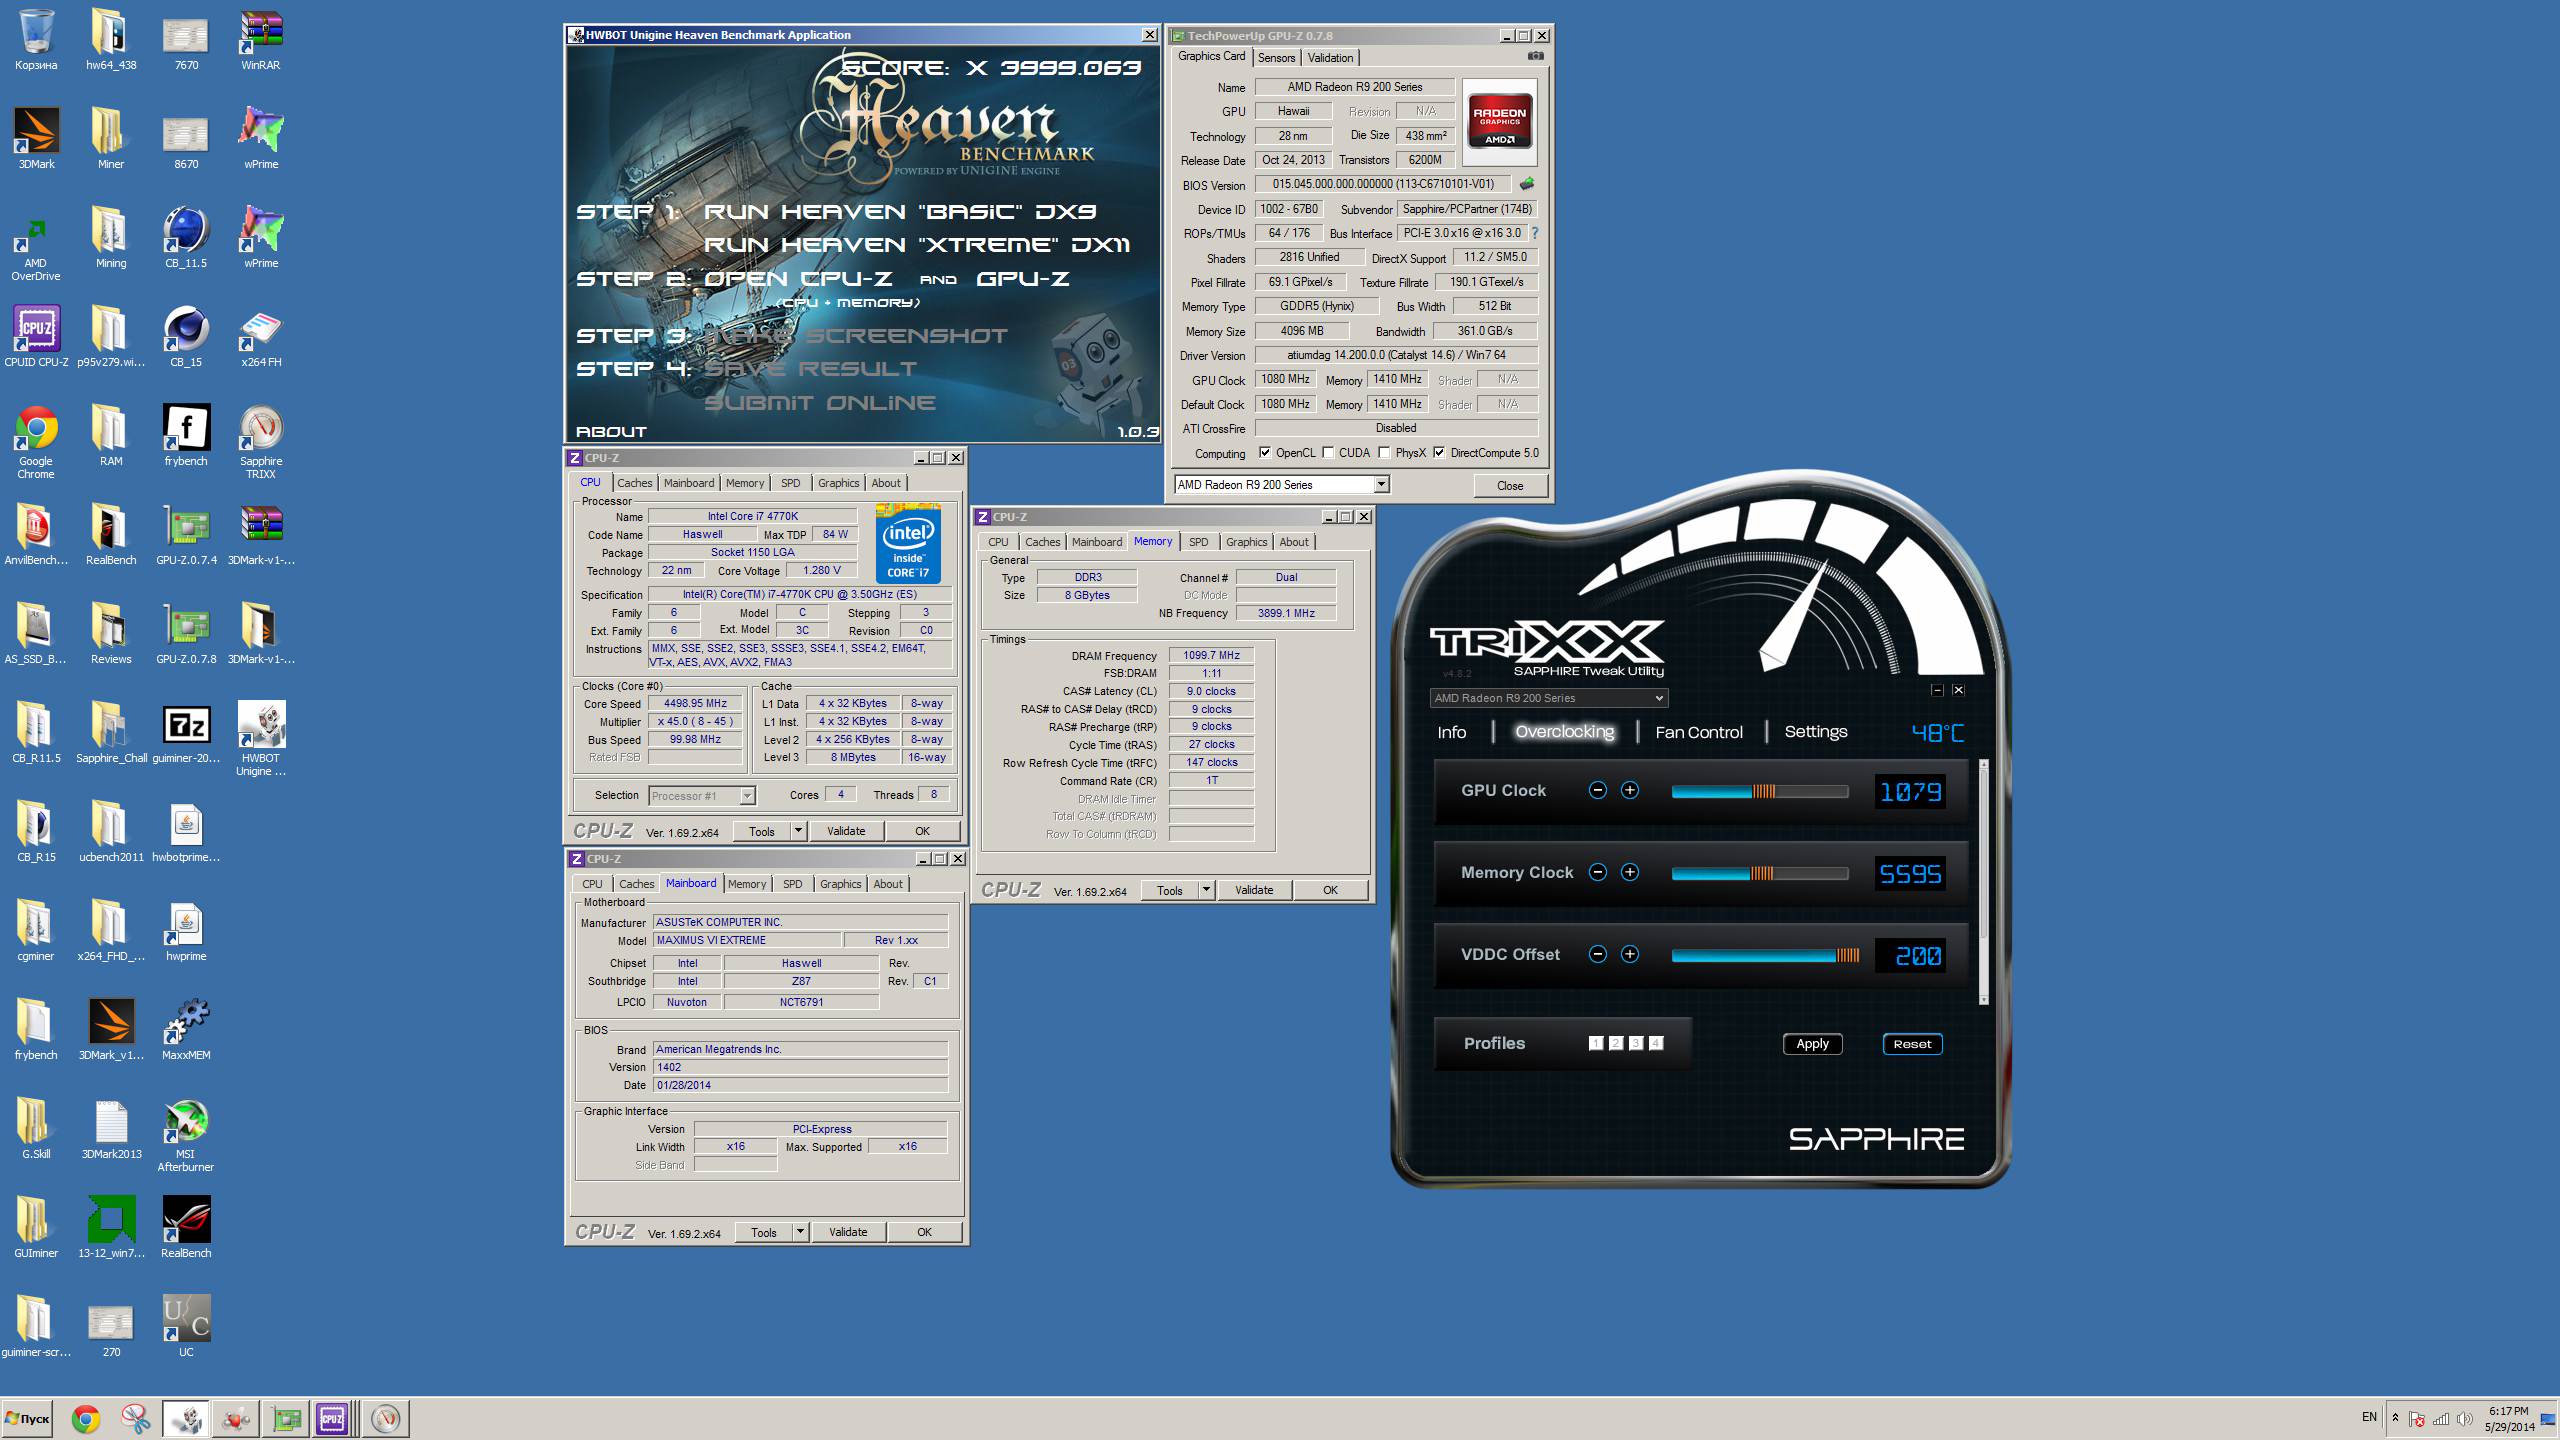Open the Fan Control tab in TRIXX

click(1698, 732)
